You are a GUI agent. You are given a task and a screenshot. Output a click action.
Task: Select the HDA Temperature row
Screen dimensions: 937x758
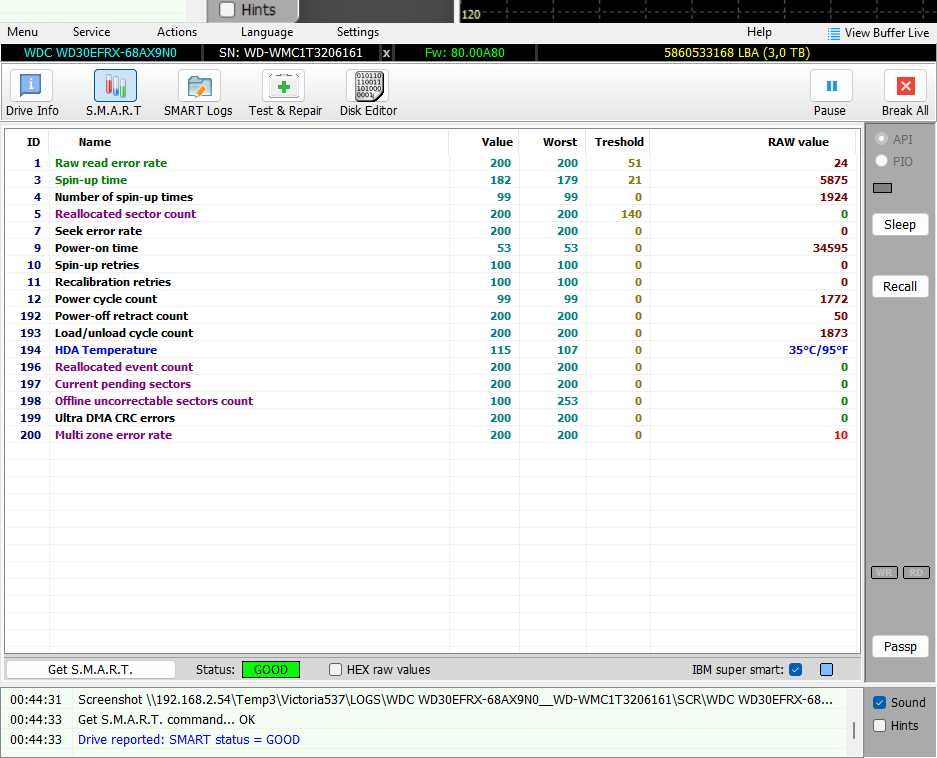click(x=433, y=350)
